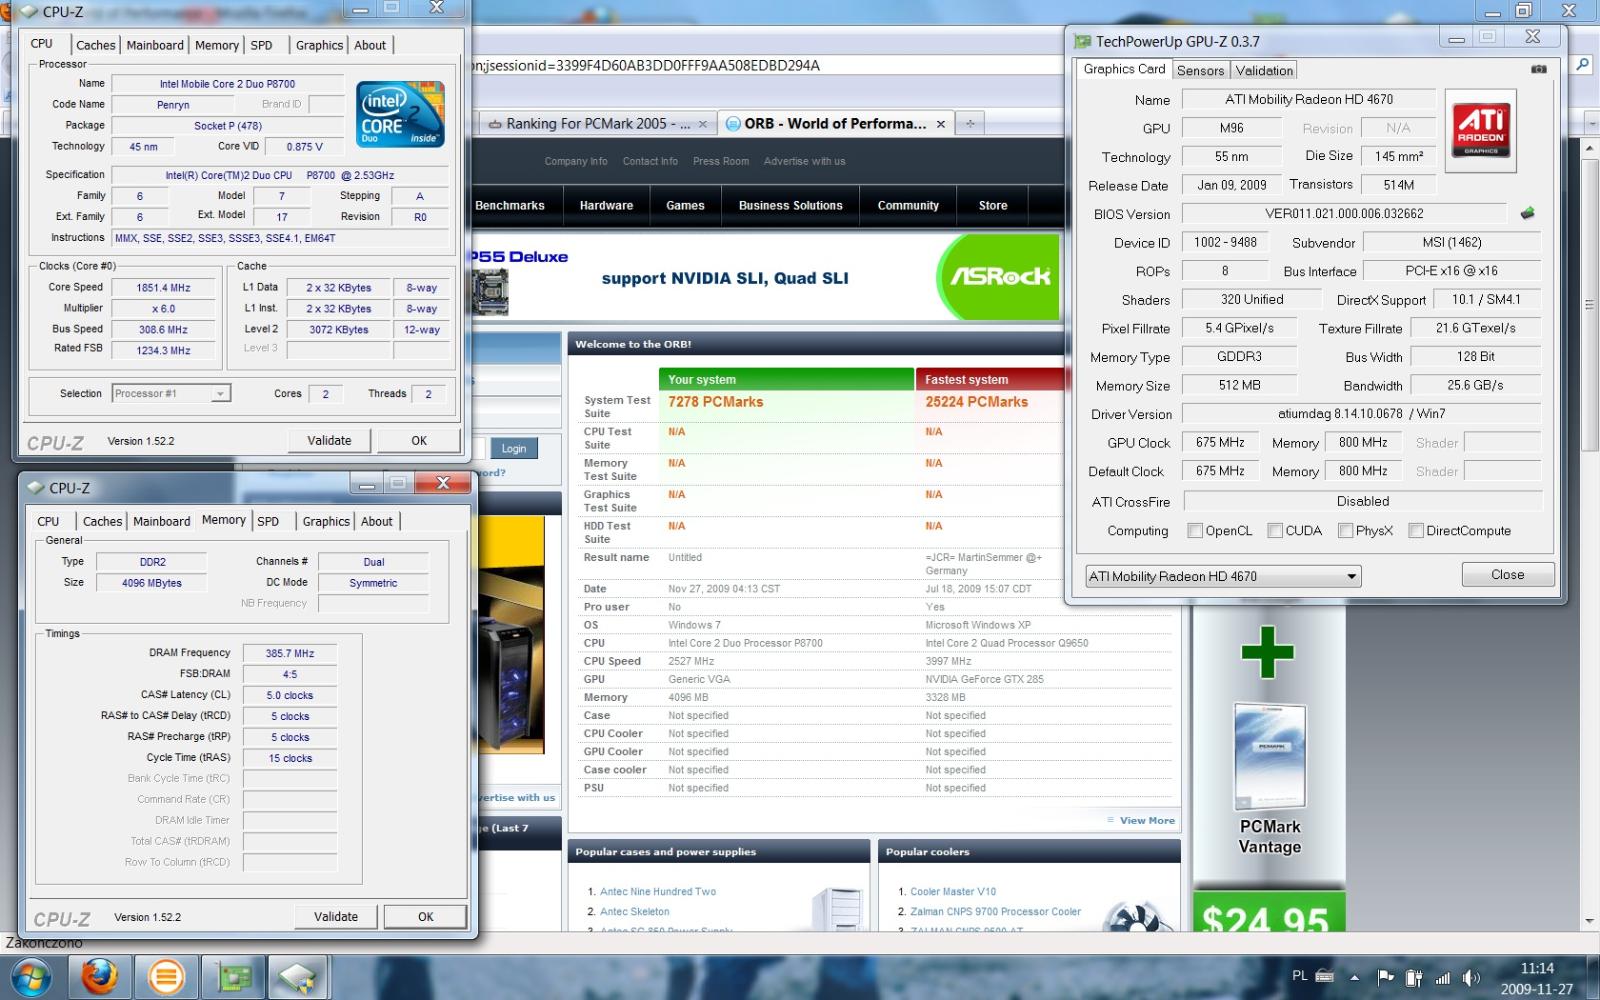
Task: Click the keyboard icon in language bar
Action: pos(1325,976)
